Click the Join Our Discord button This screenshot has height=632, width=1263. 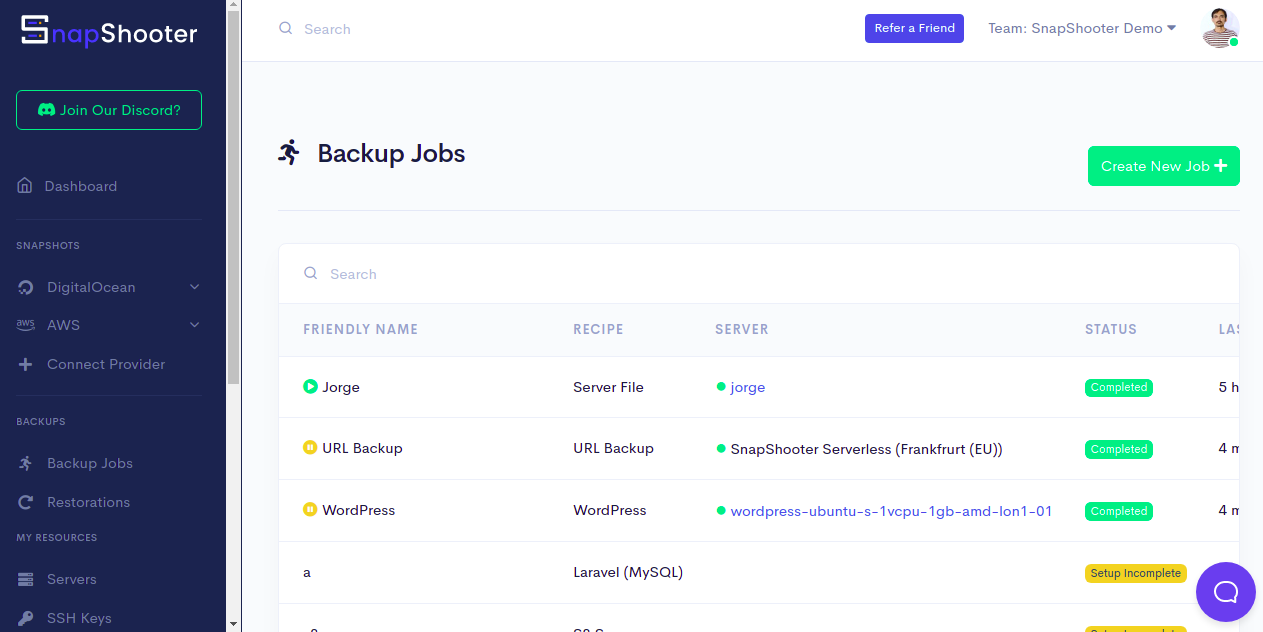point(109,110)
